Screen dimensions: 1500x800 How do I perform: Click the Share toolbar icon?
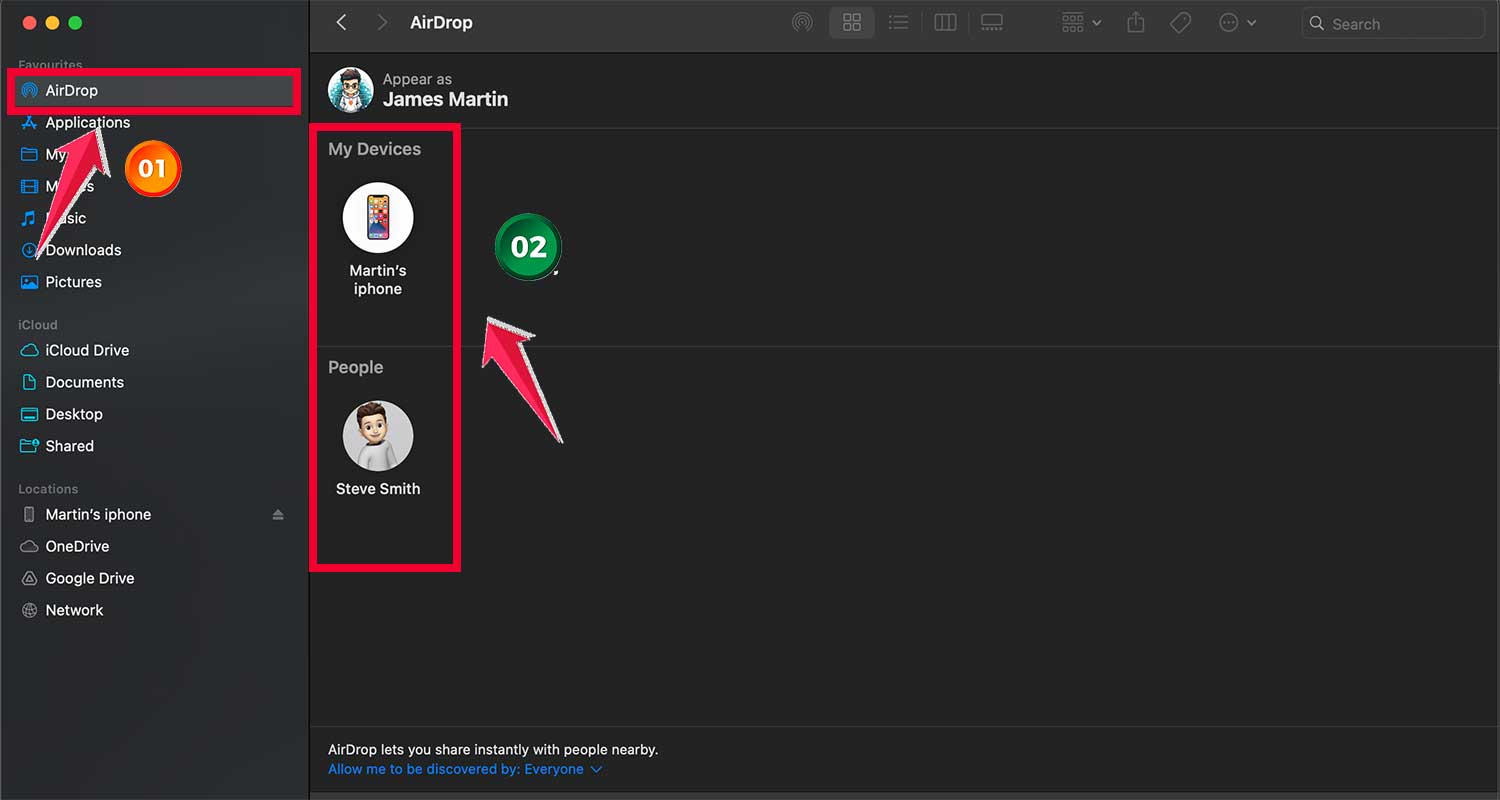coord(1135,23)
